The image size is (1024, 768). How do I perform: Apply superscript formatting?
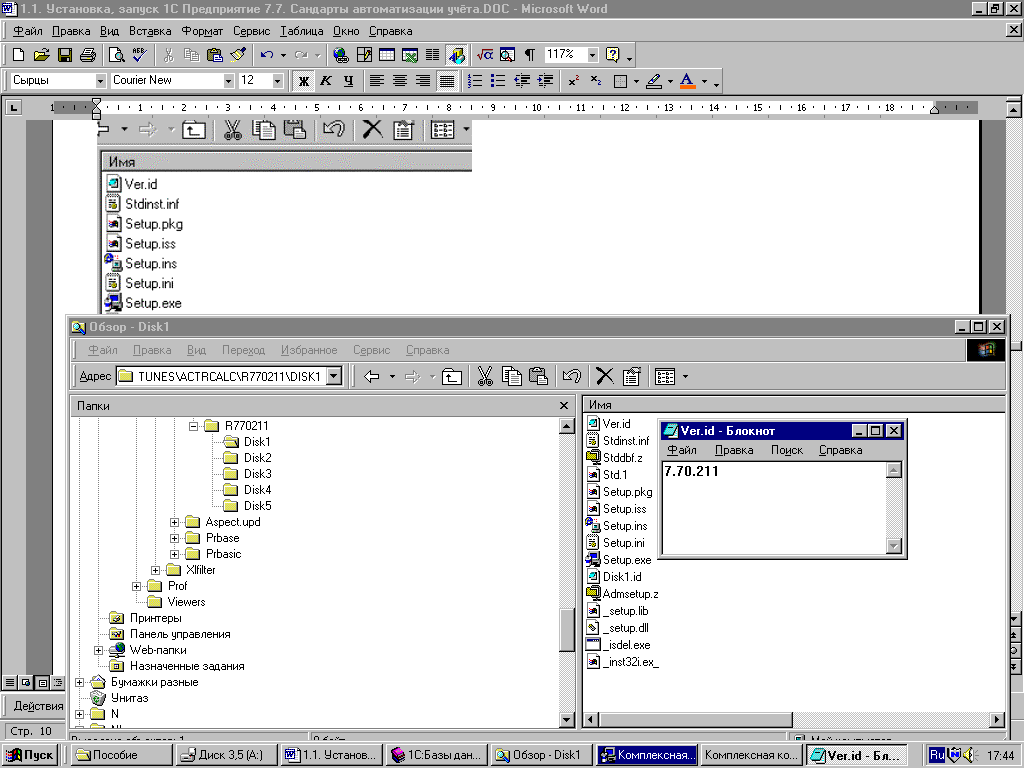click(573, 81)
